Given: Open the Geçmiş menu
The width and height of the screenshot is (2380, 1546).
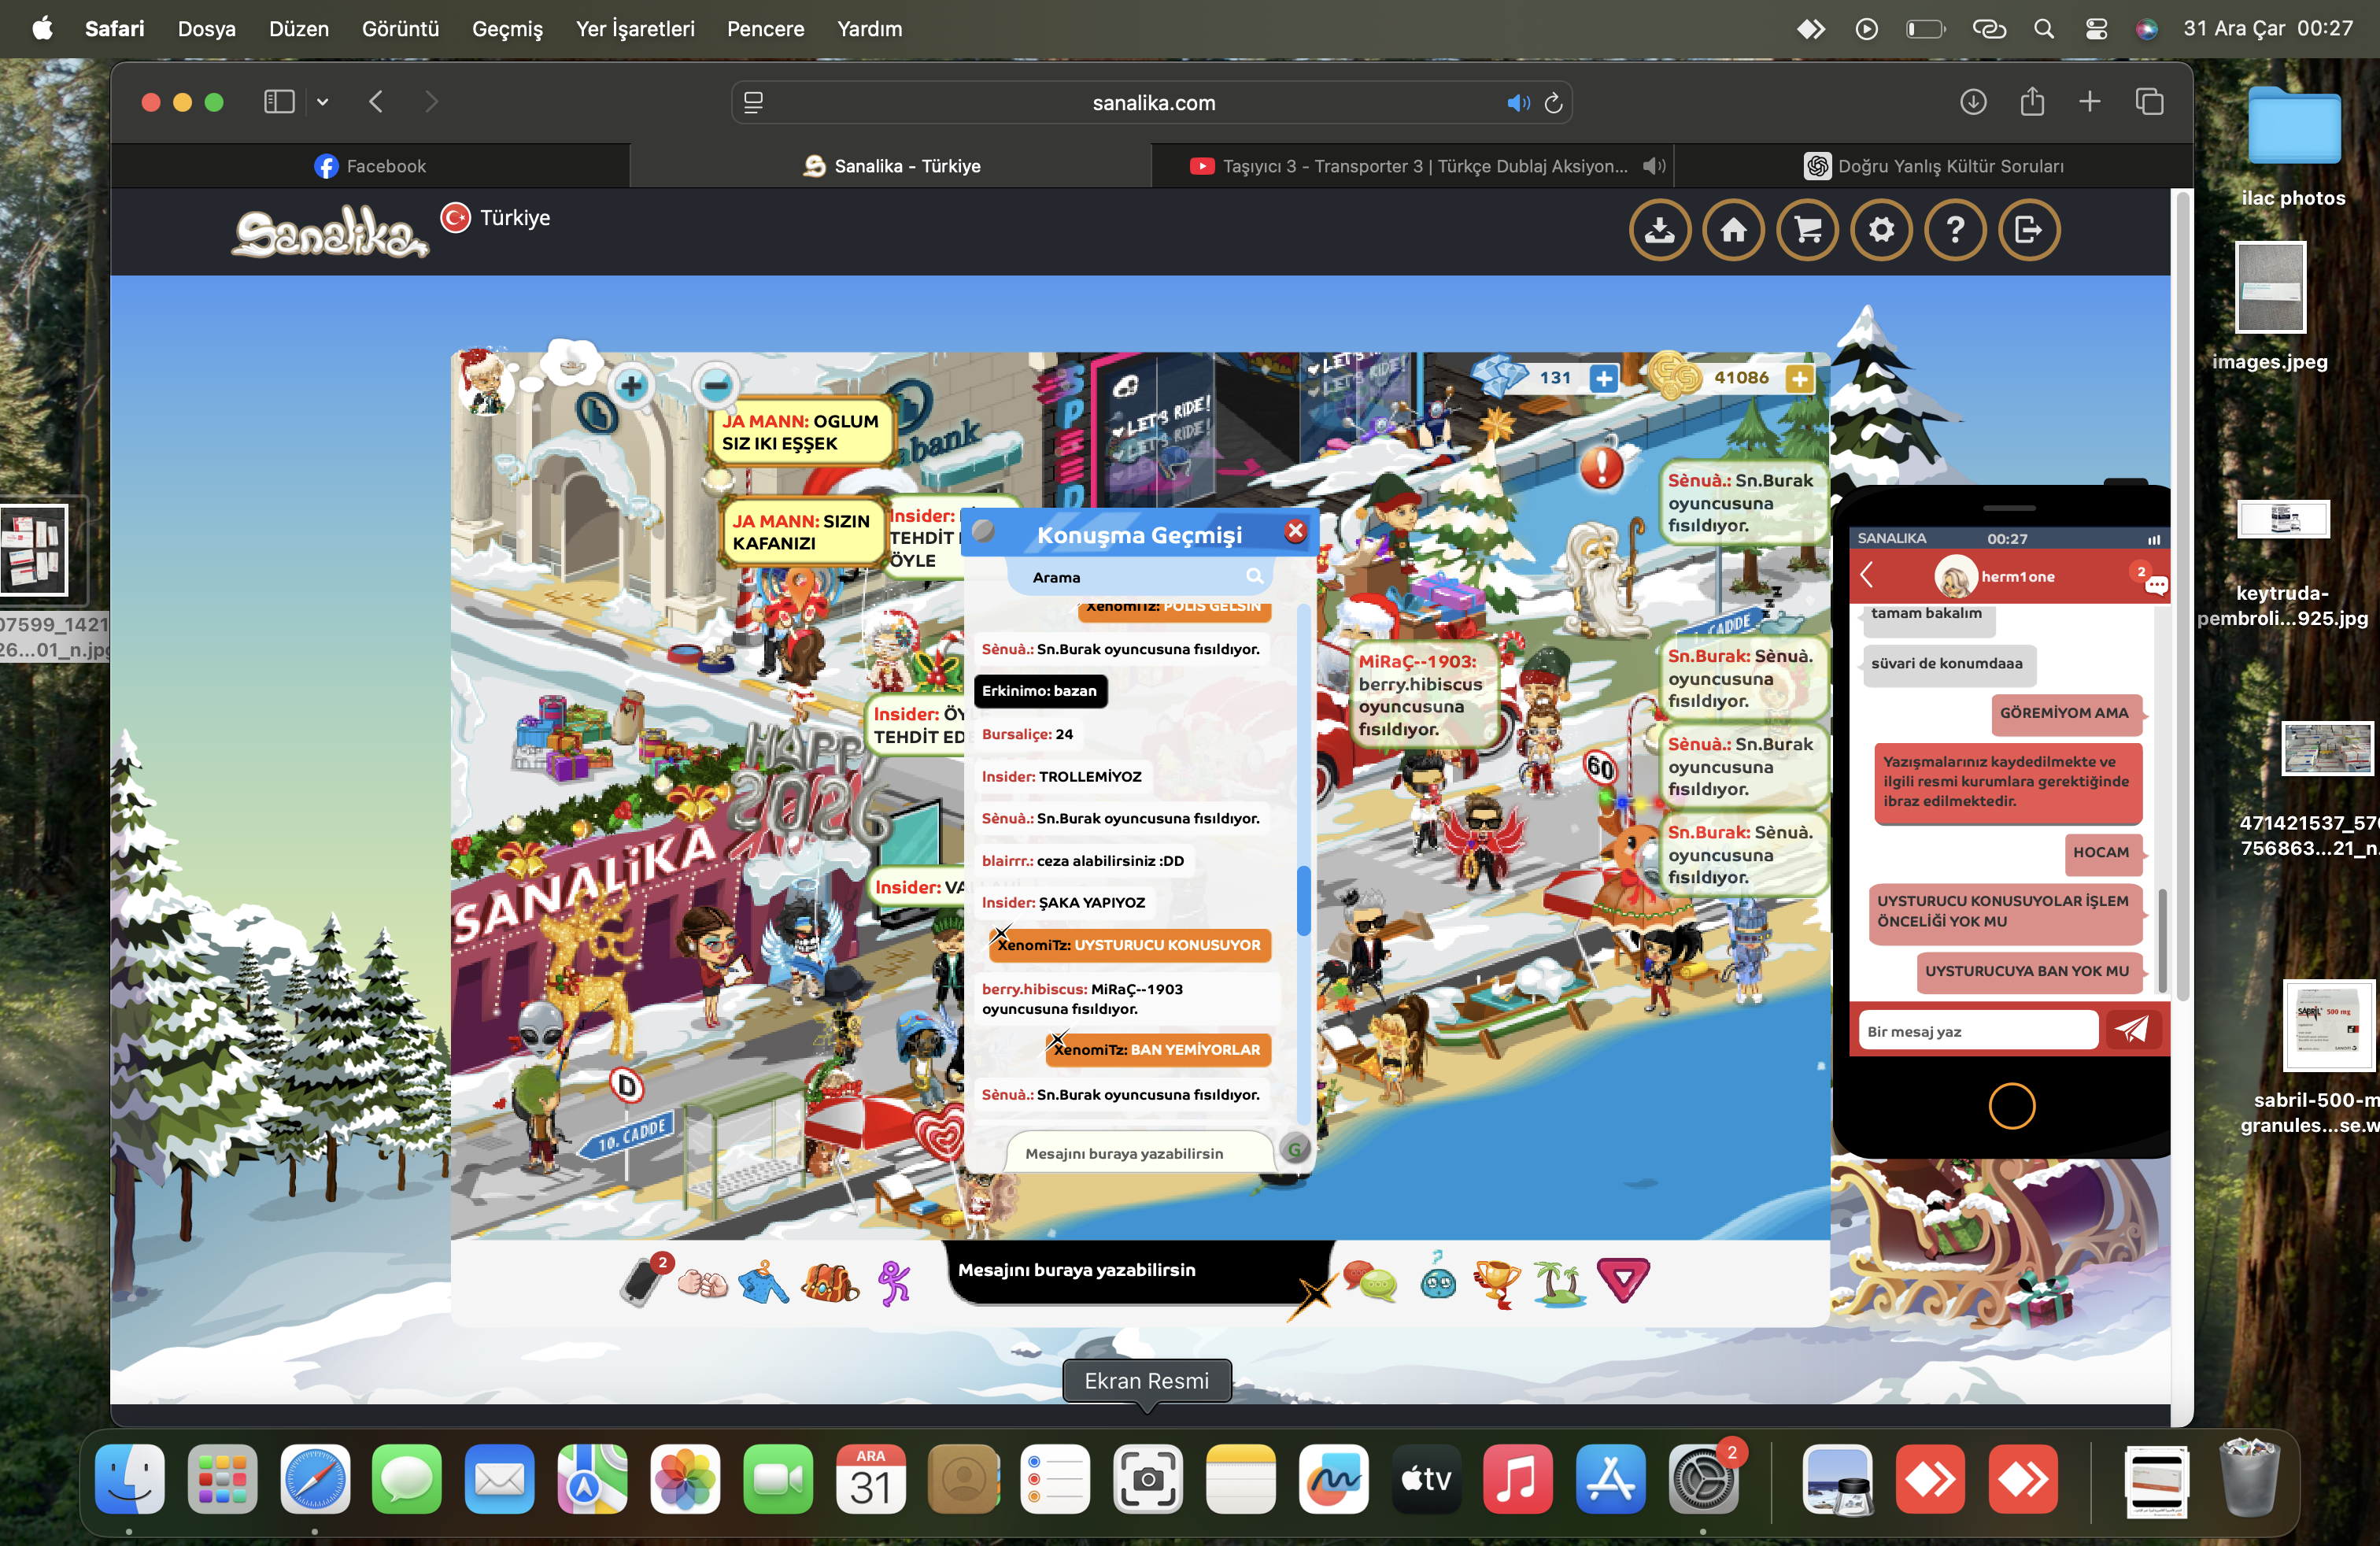Looking at the screenshot, I should pyautogui.click(x=507, y=29).
